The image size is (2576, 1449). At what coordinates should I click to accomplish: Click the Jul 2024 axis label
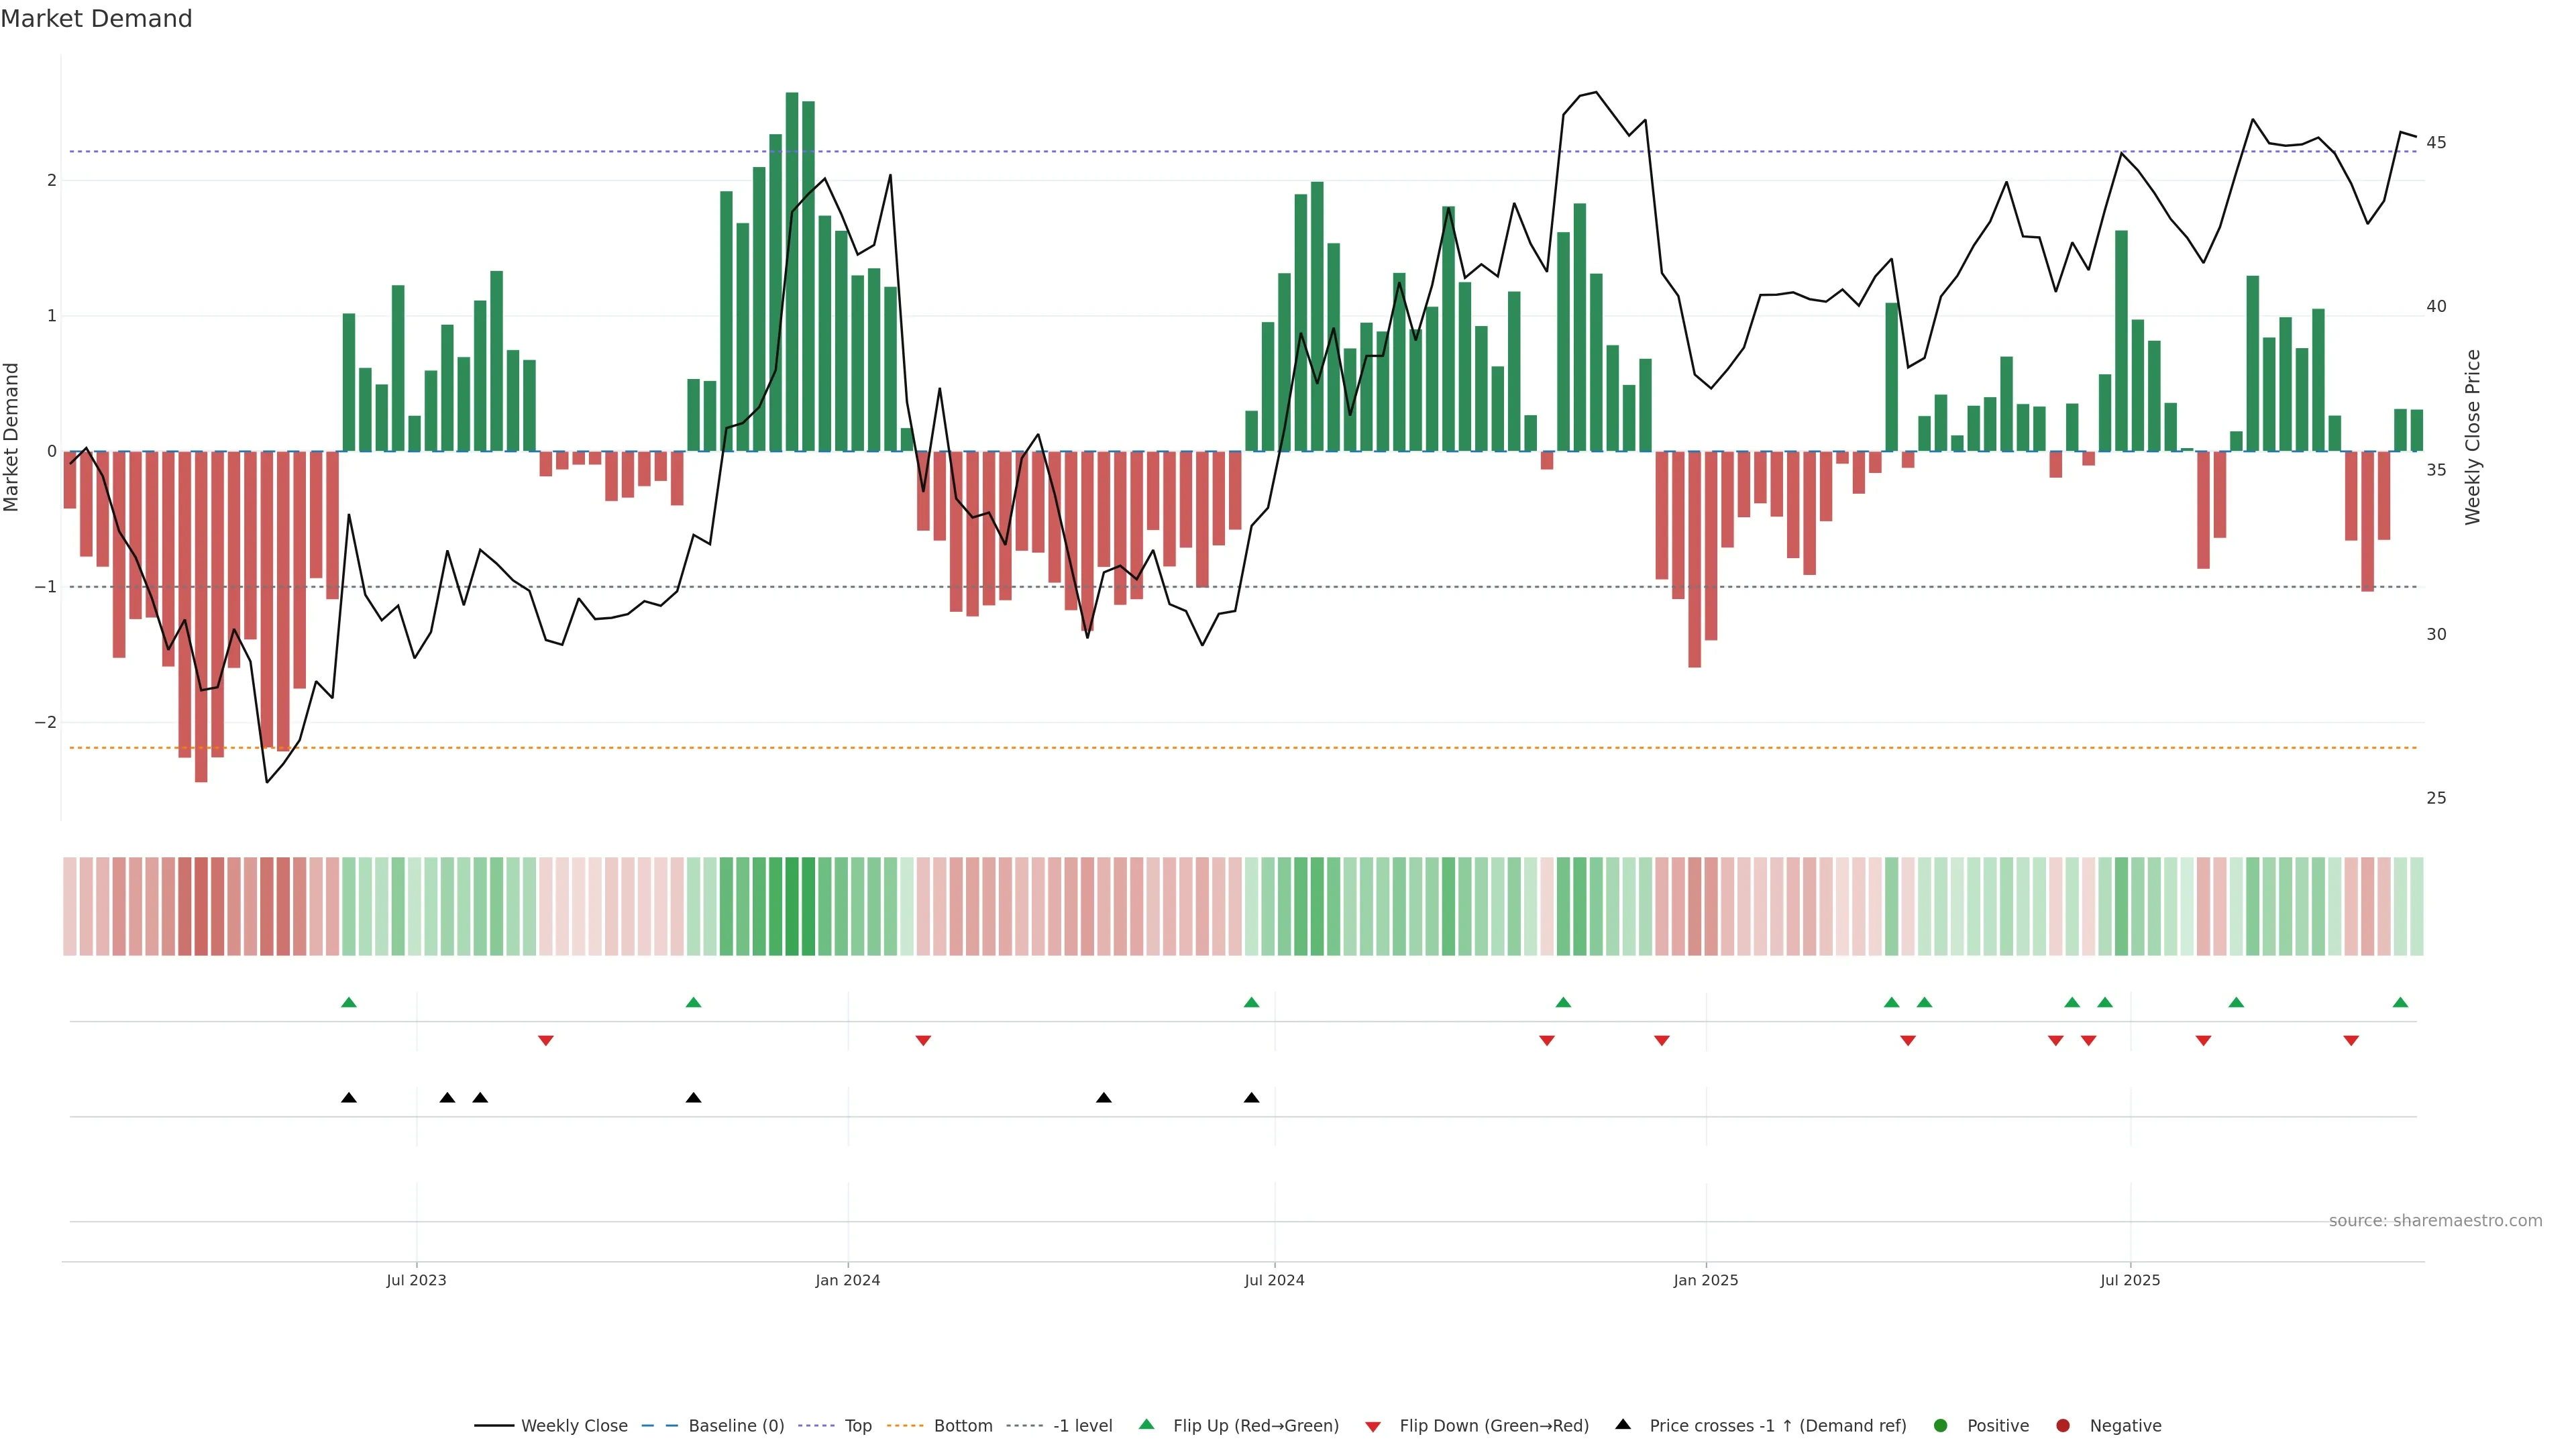point(1274,1281)
